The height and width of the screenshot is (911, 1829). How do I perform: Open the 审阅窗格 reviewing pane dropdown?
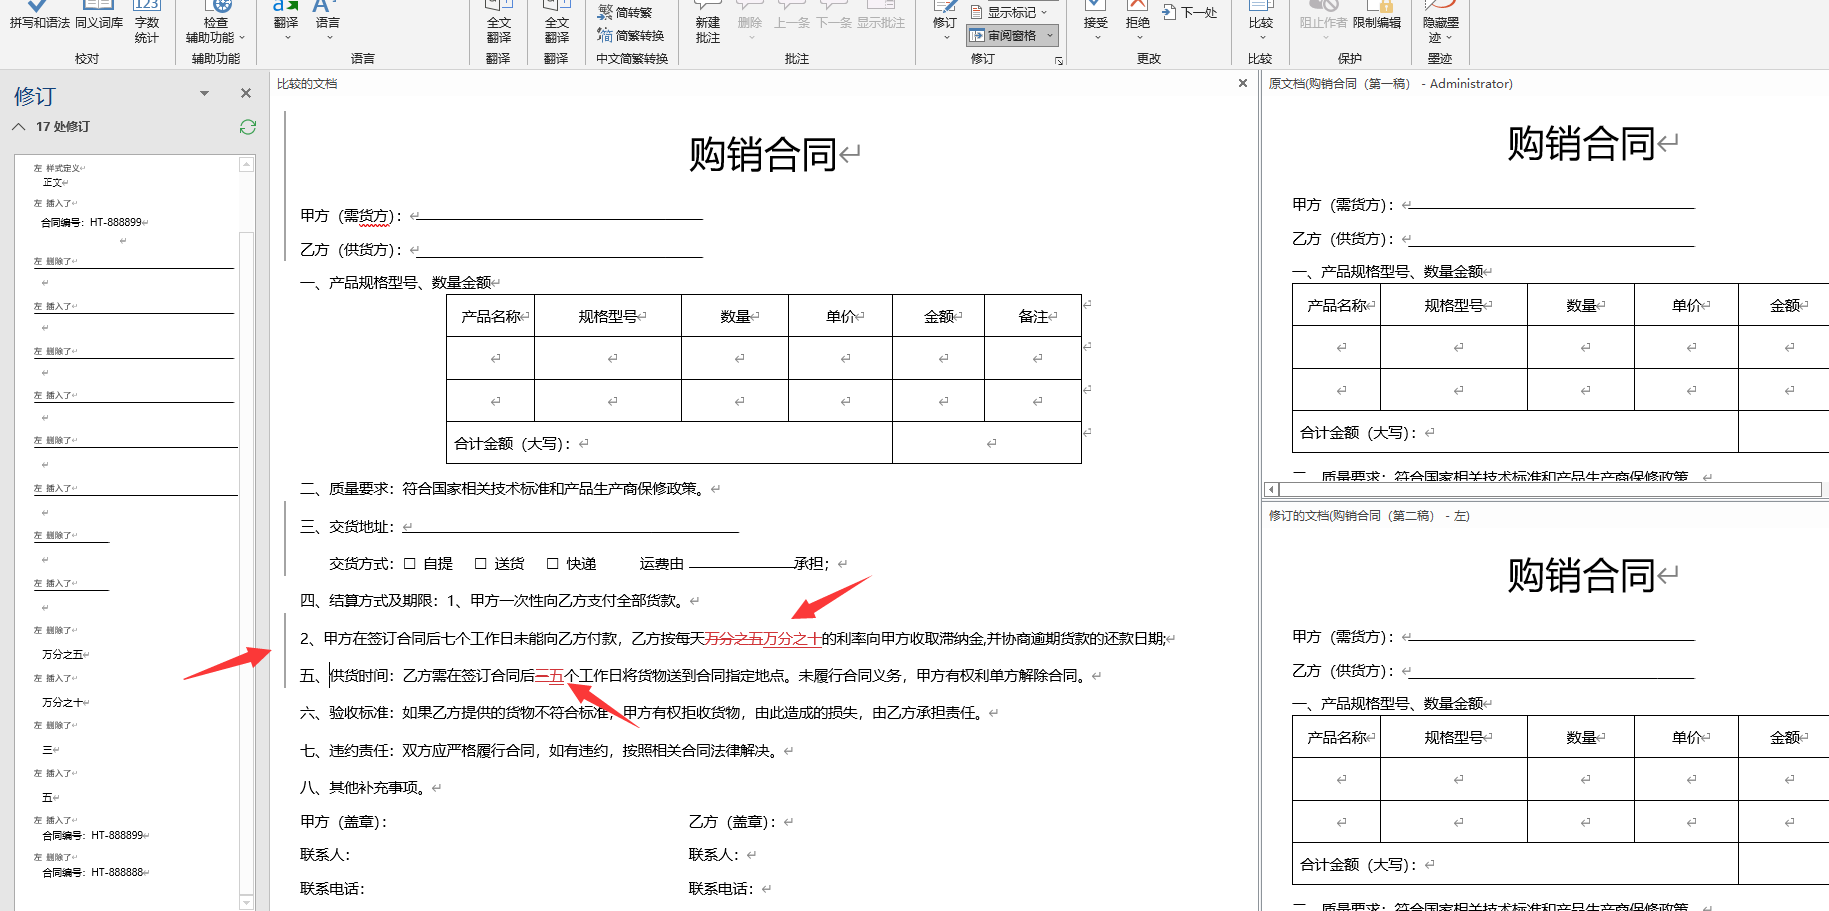[1049, 36]
